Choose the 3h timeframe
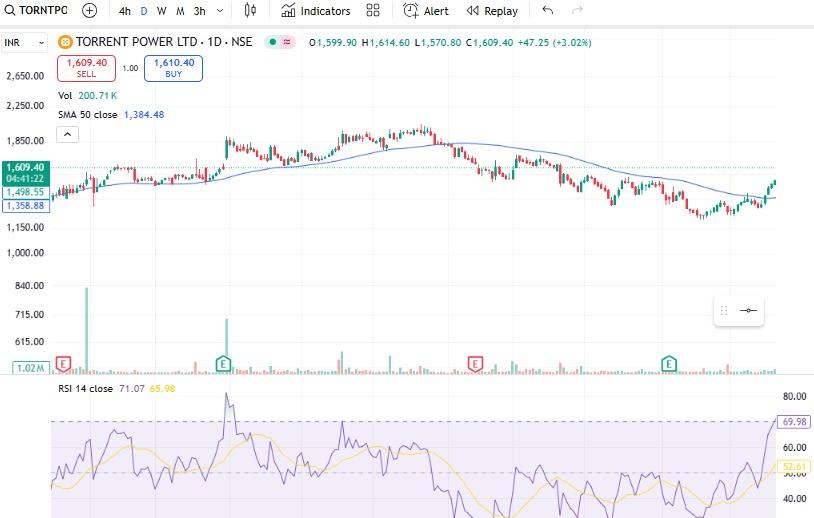This screenshot has width=814, height=518. point(200,11)
